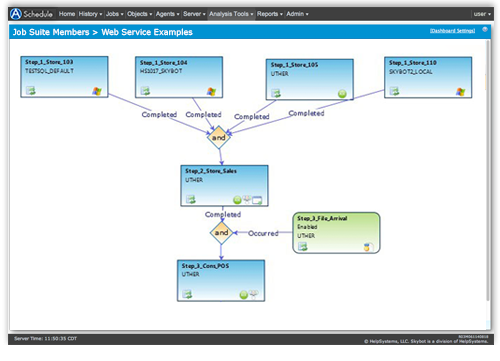Image resolution: width=500 pixels, height=361 pixels.
Task: Click the vertical scrollbar on the right
Action: click(487, 170)
